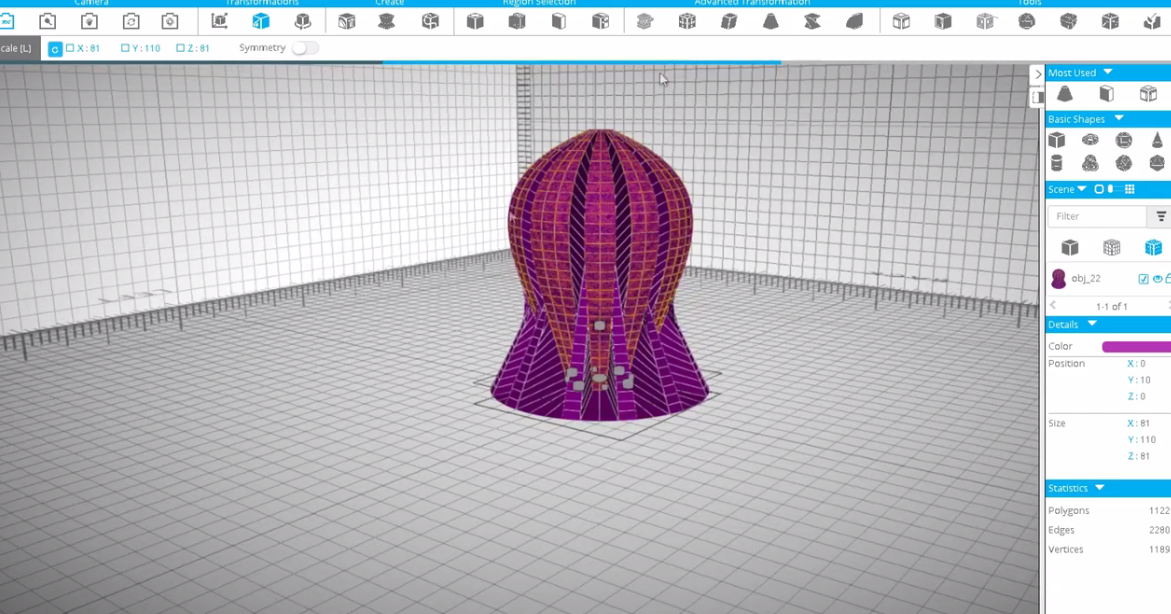Open the fifth Tools group rounded cube icon
This screenshot has width=1171, height=614.
[1069, 21]
